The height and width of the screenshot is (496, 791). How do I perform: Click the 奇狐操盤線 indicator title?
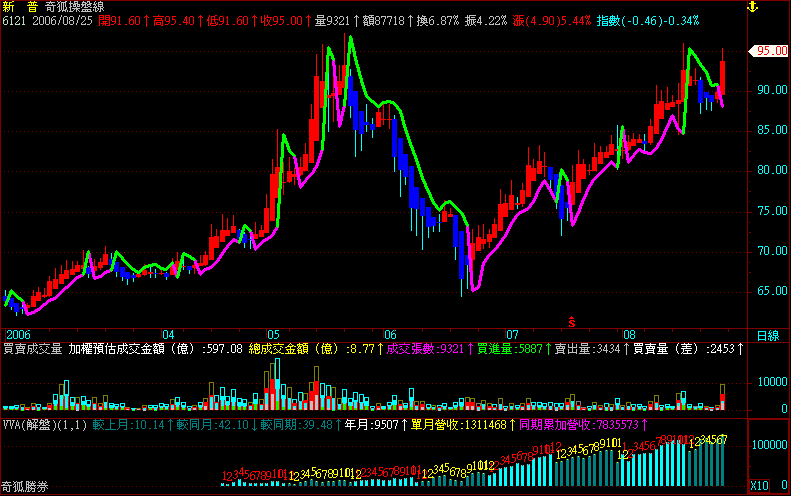tap(74, 7)
